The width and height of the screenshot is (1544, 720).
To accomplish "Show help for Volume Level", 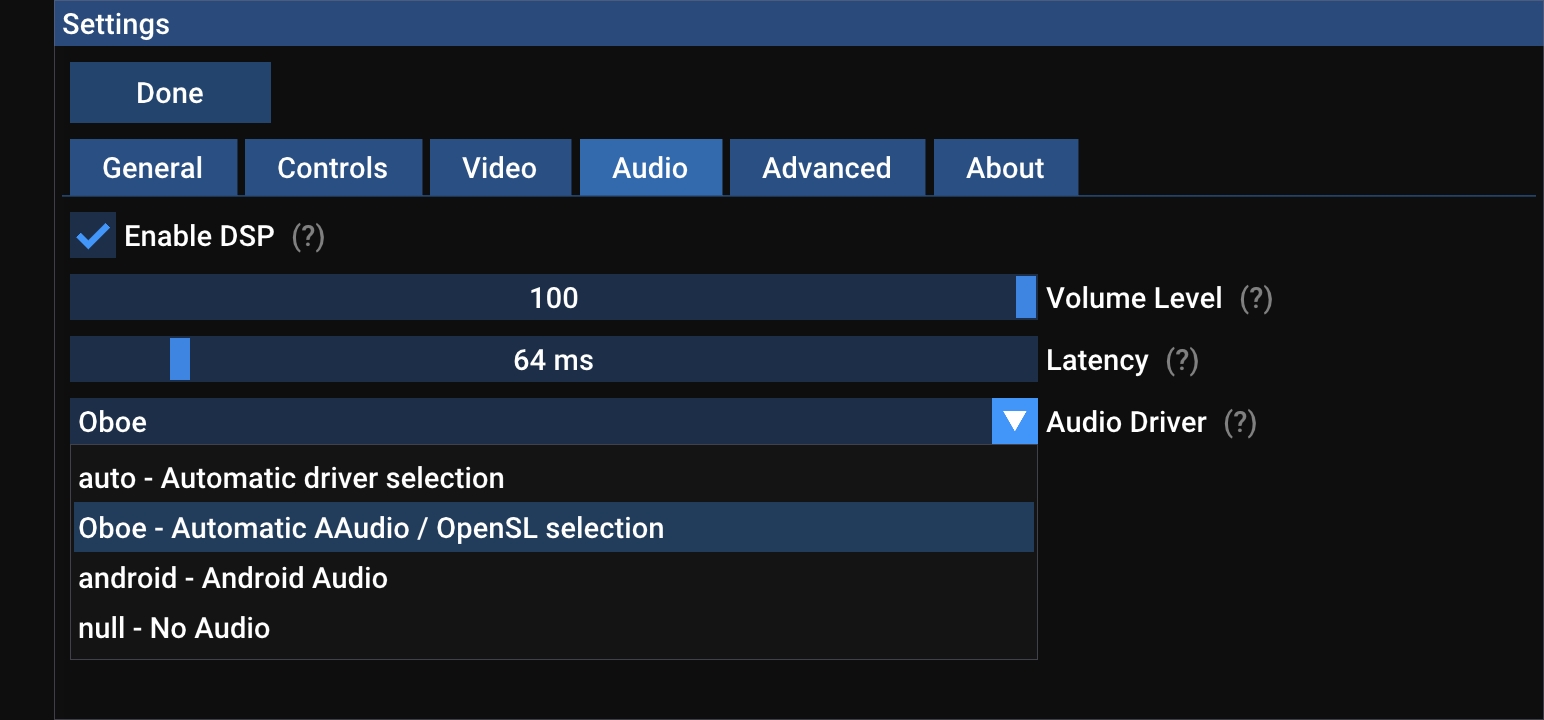I will (x=1256, y=299).
